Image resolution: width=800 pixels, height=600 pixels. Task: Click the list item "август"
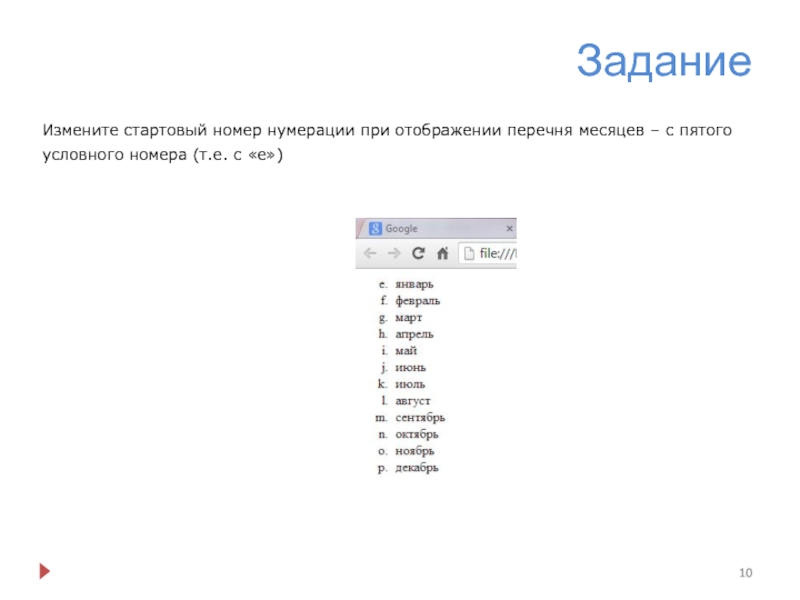pyautogui.click(x=413, y=401)
